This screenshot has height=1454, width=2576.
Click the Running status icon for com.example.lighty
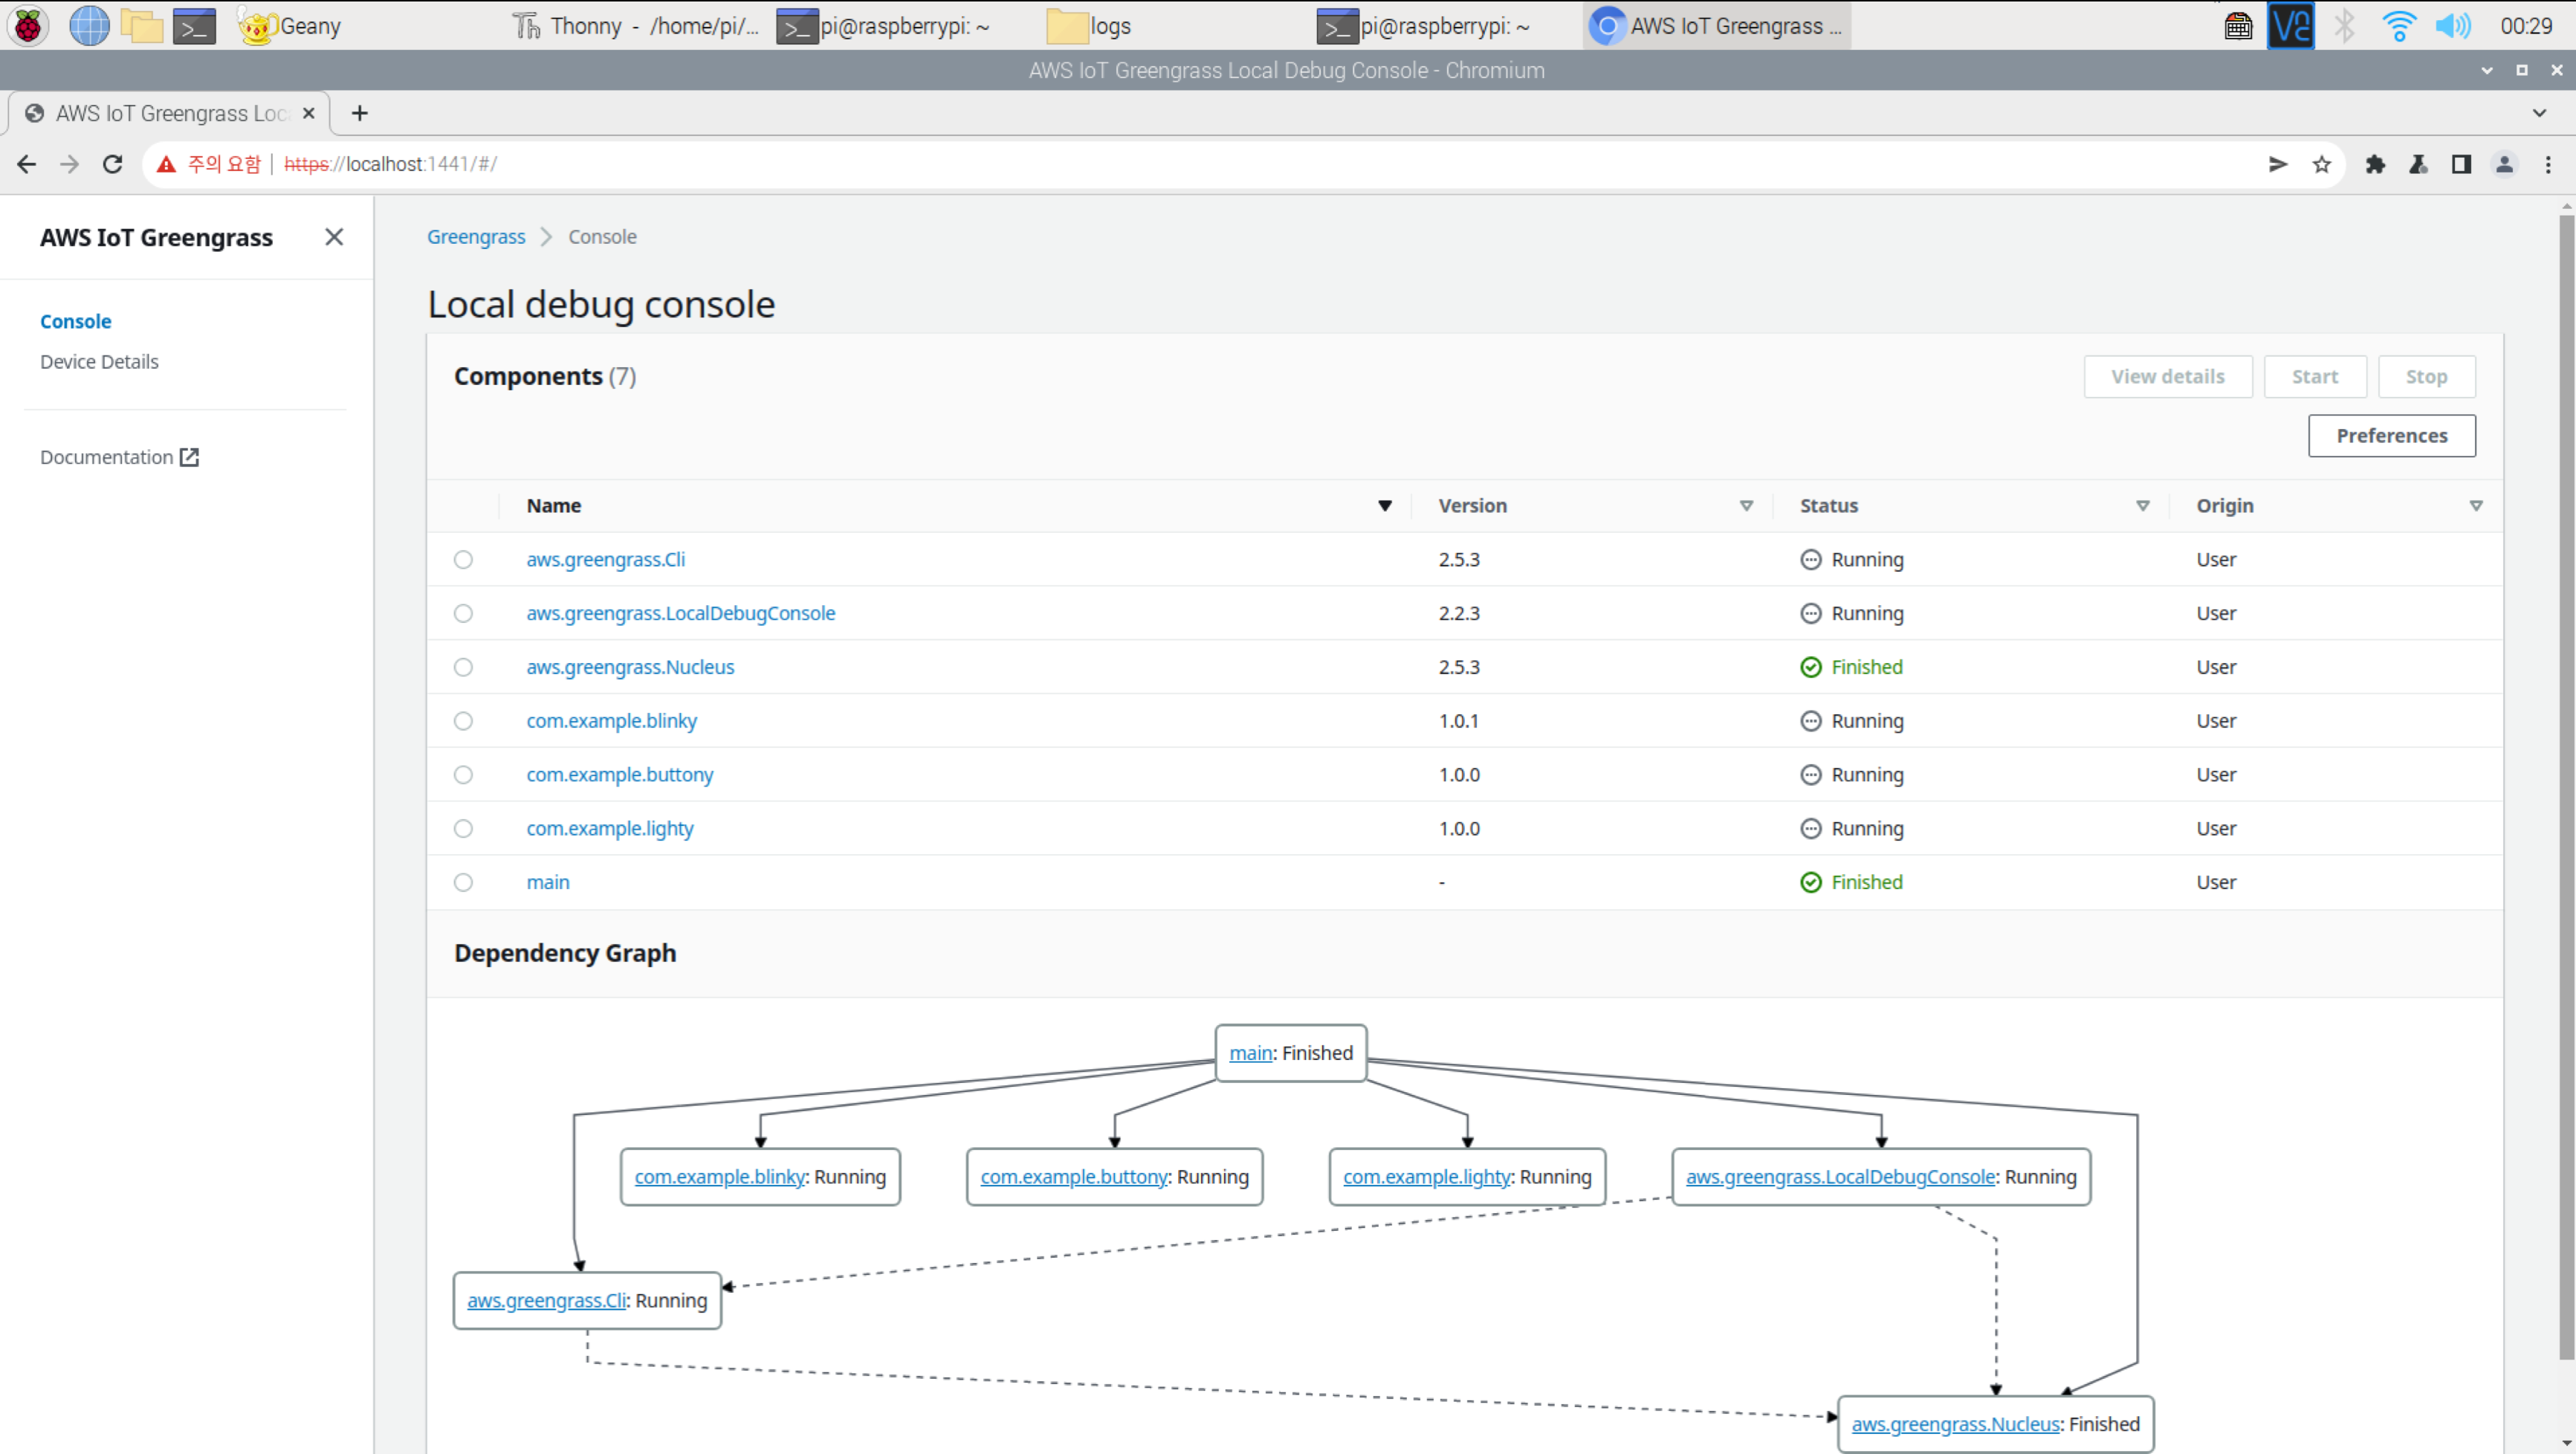click(1811, 828)
